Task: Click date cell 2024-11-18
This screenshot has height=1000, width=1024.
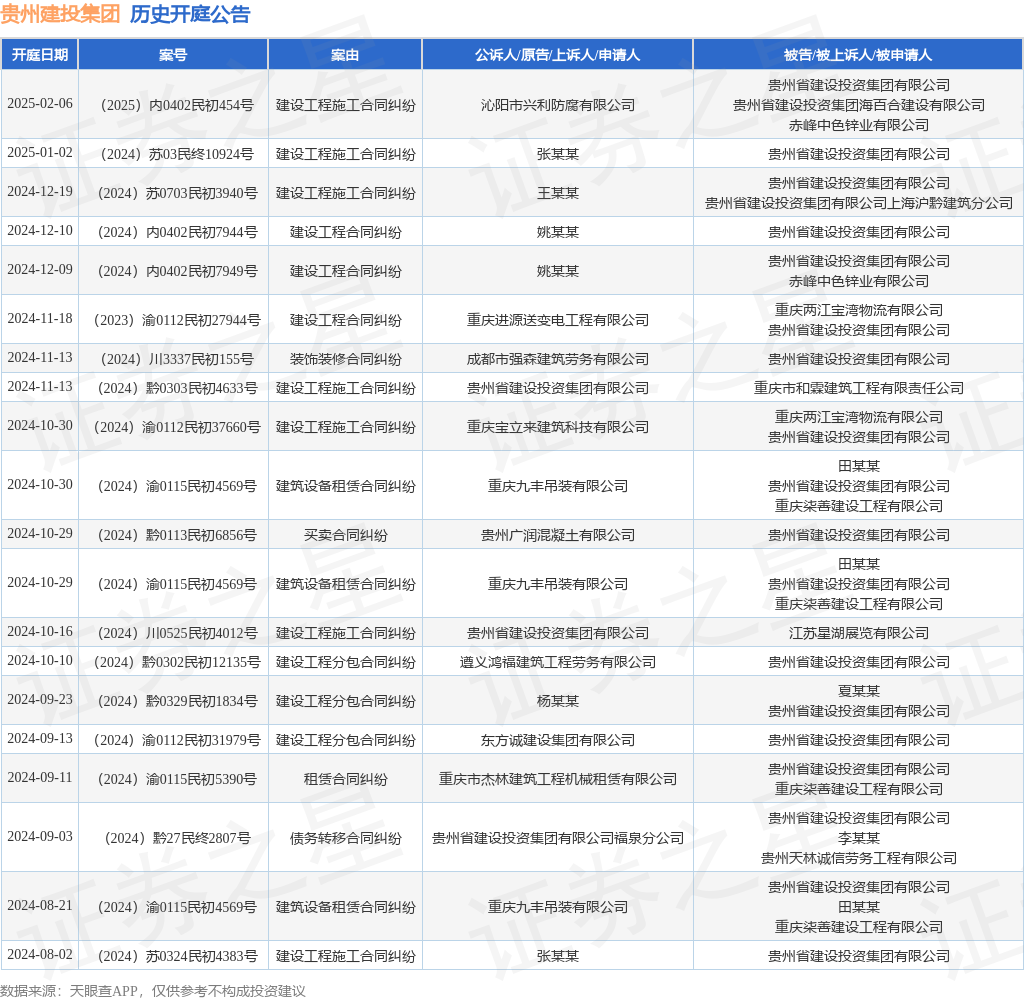Action: click(40, 319)
